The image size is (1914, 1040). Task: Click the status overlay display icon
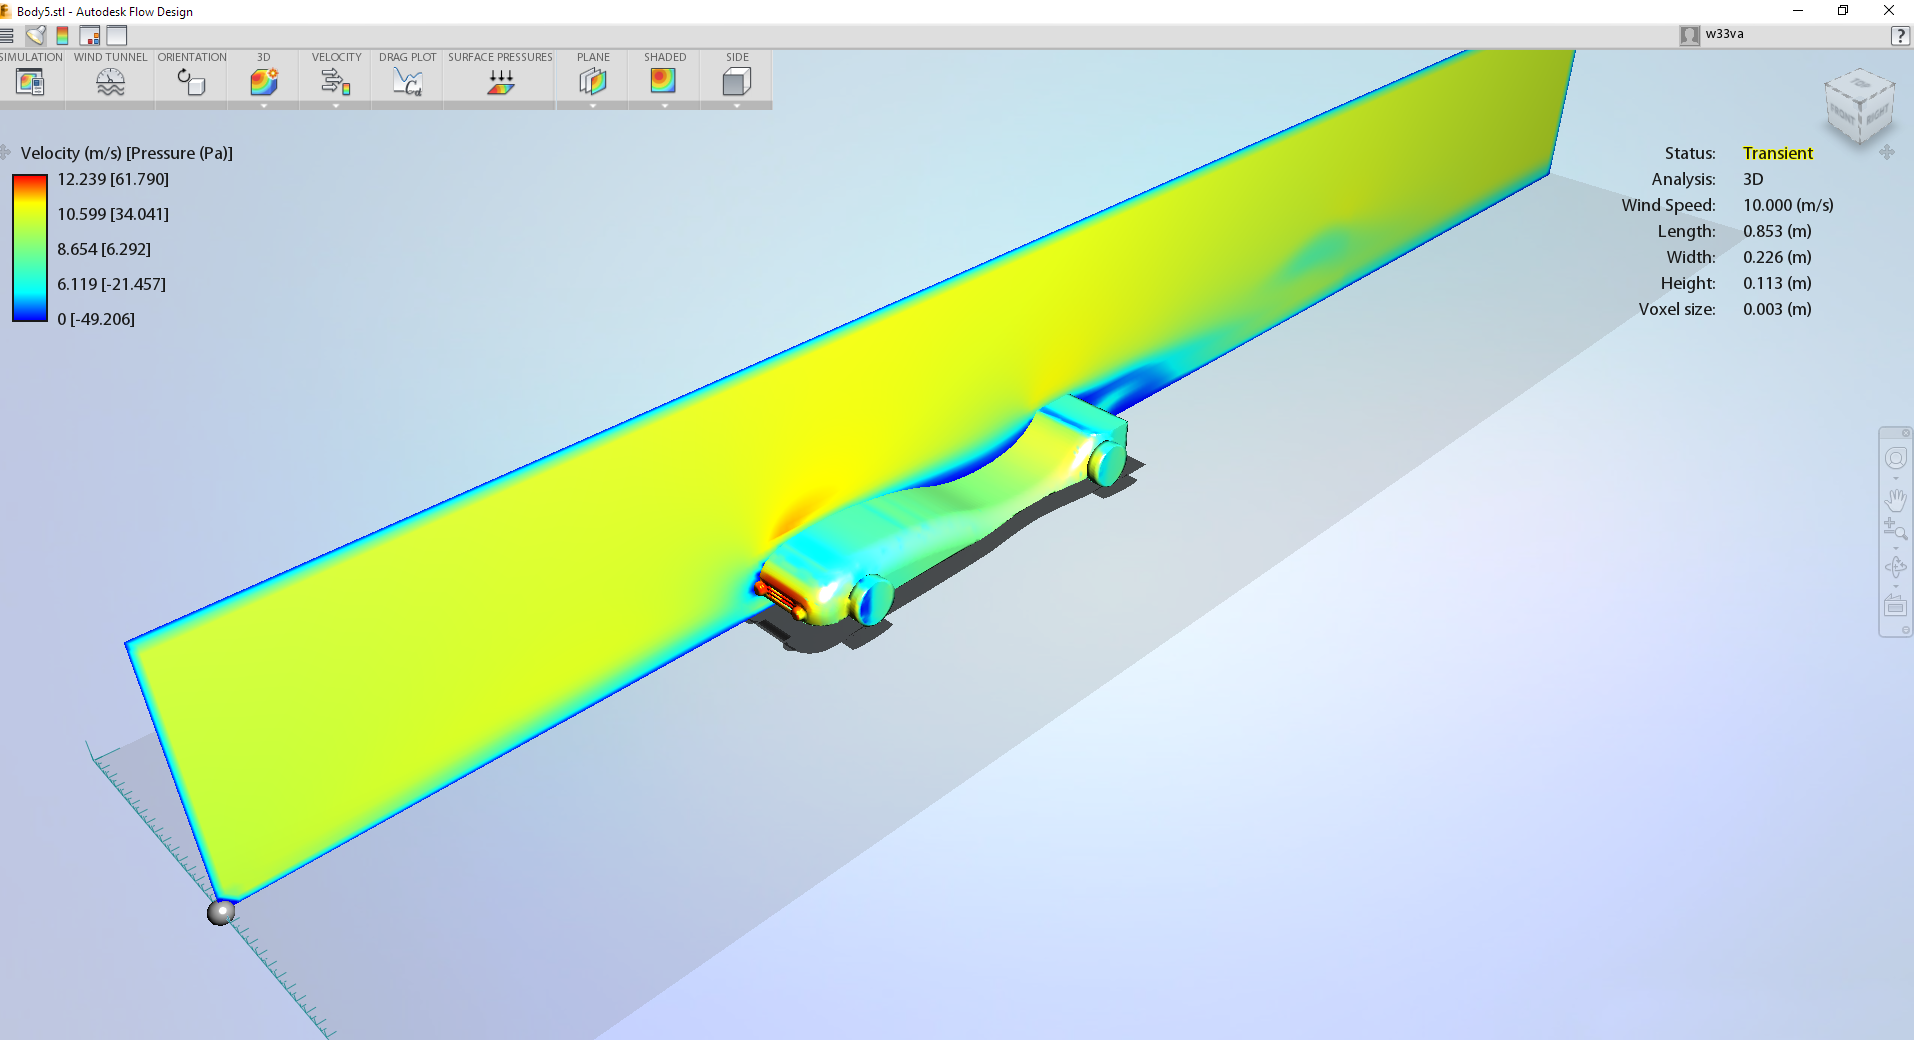click(90, 36)
